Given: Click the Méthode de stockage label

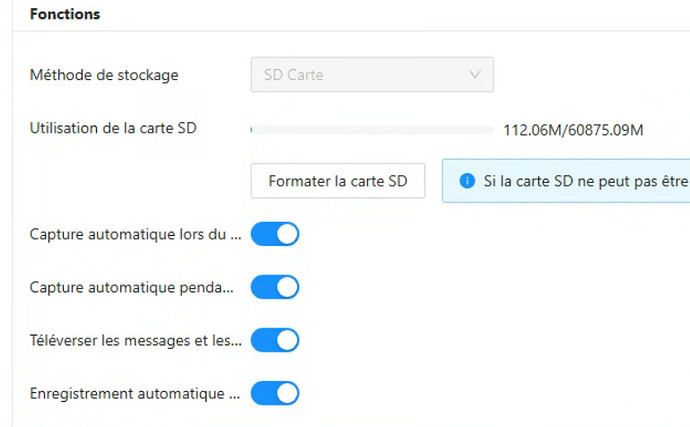Looking at the screenshot, I should pyautogui.click(x=105, y=74).
